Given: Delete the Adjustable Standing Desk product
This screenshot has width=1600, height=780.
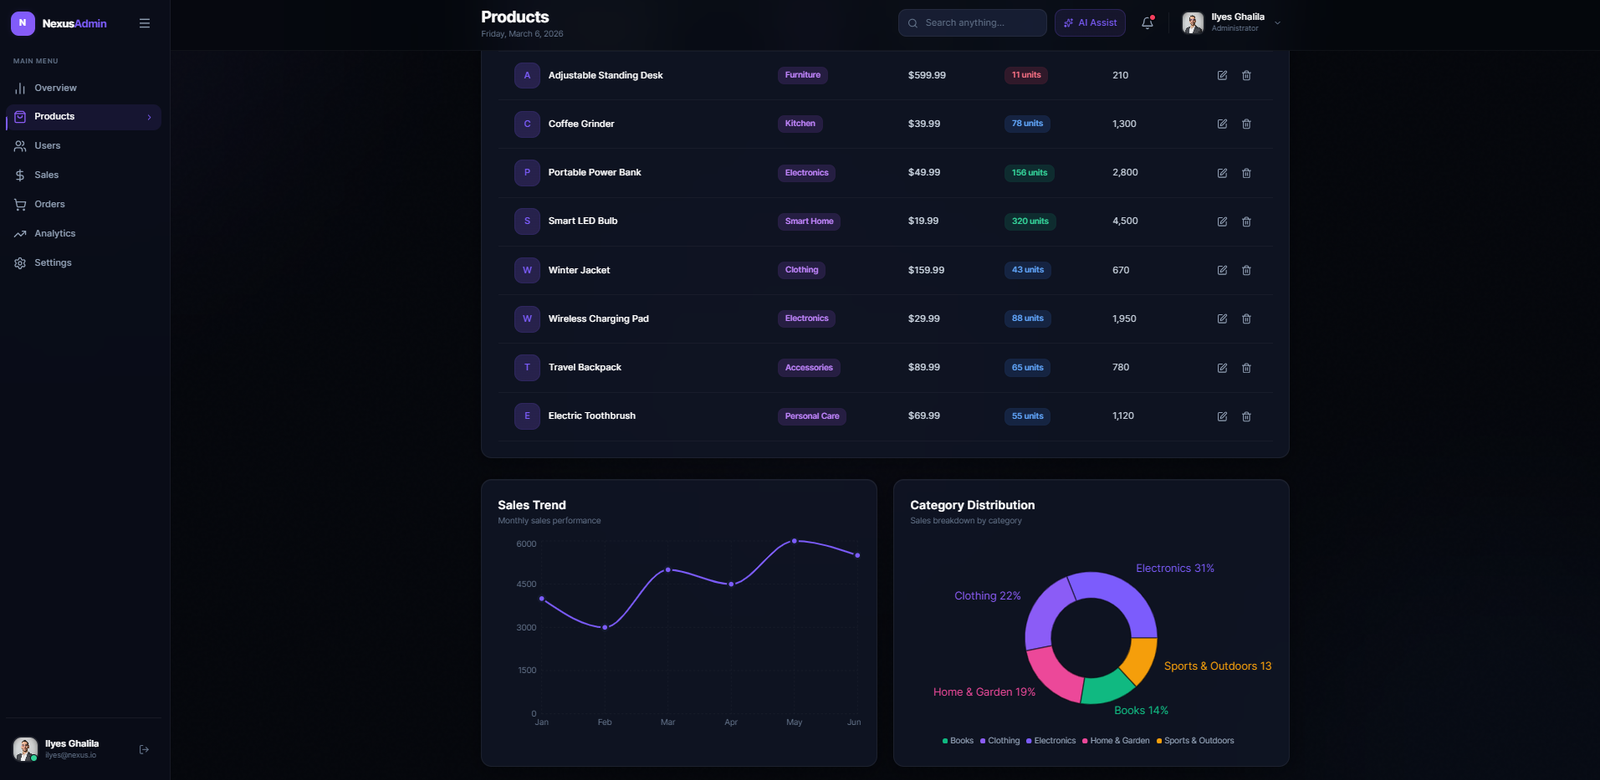Looking at the screenshot, I should [1246, 76].
